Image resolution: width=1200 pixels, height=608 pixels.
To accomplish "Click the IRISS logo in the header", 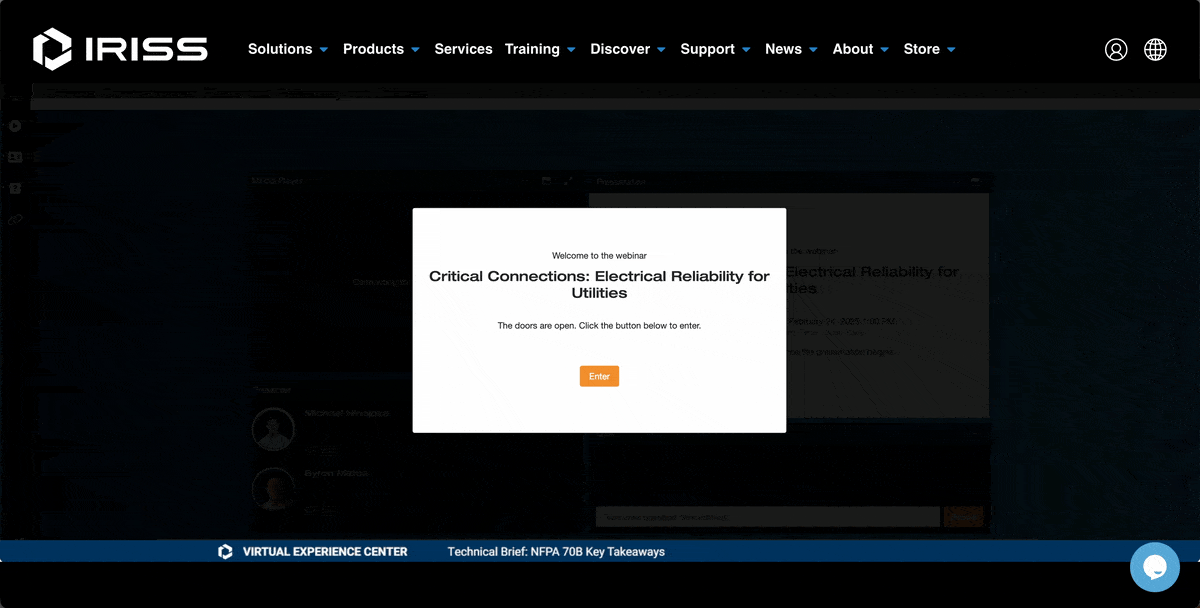I will coord(120,48).
